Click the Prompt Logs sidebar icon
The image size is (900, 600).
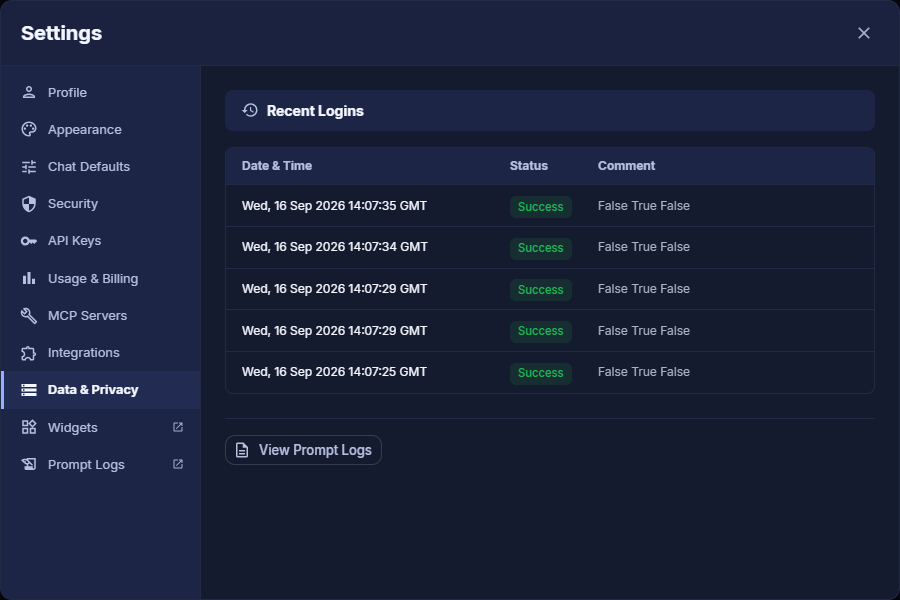pyautogui.click(x=29, y=464)
